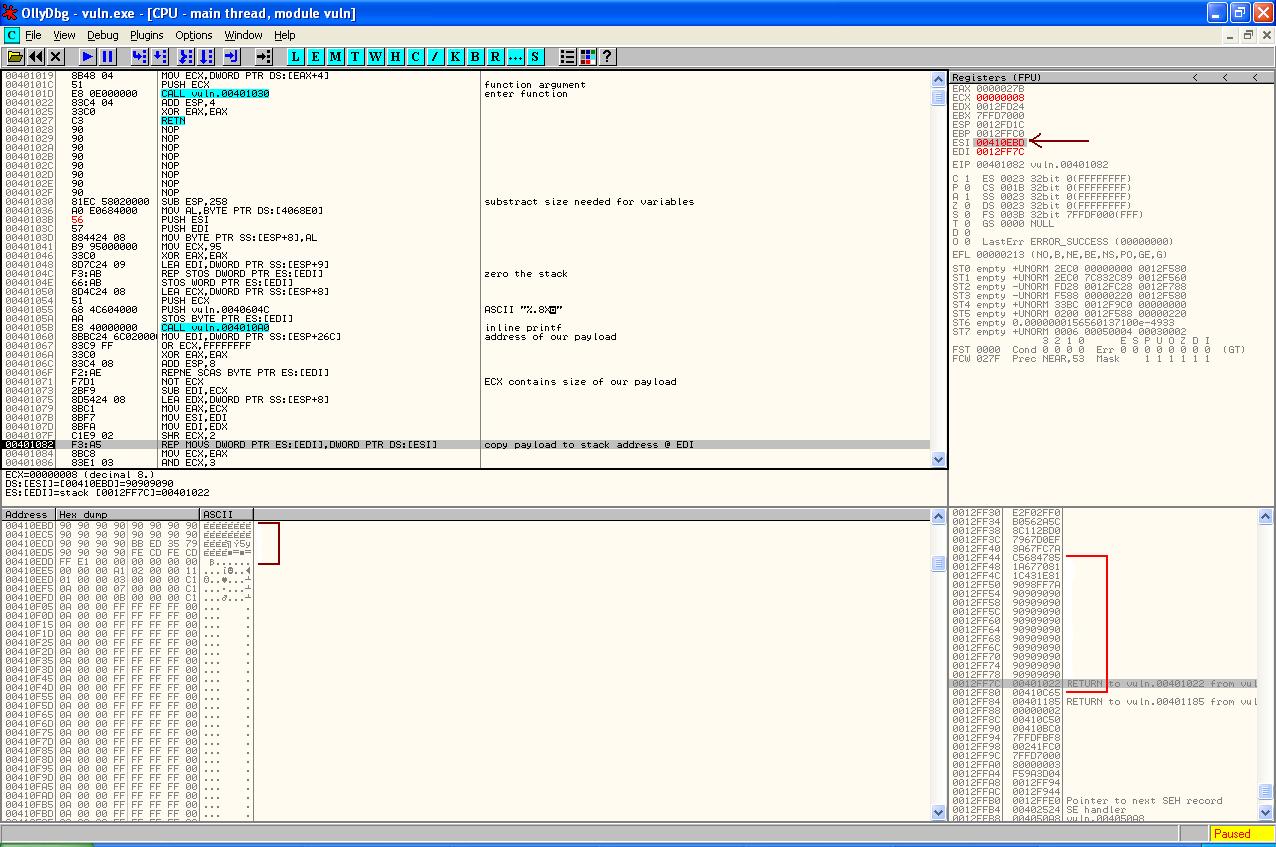Toggle the zero flag Z value
This screenshot has height=847, width=1276.
(966, 206)
